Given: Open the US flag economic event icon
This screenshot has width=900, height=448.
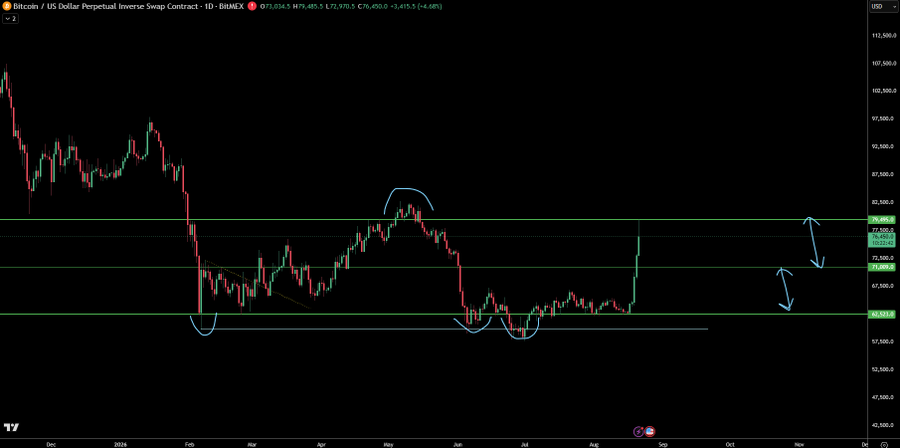Looking at the screenshot, I should pyautogui.click(x=650, y=431).
